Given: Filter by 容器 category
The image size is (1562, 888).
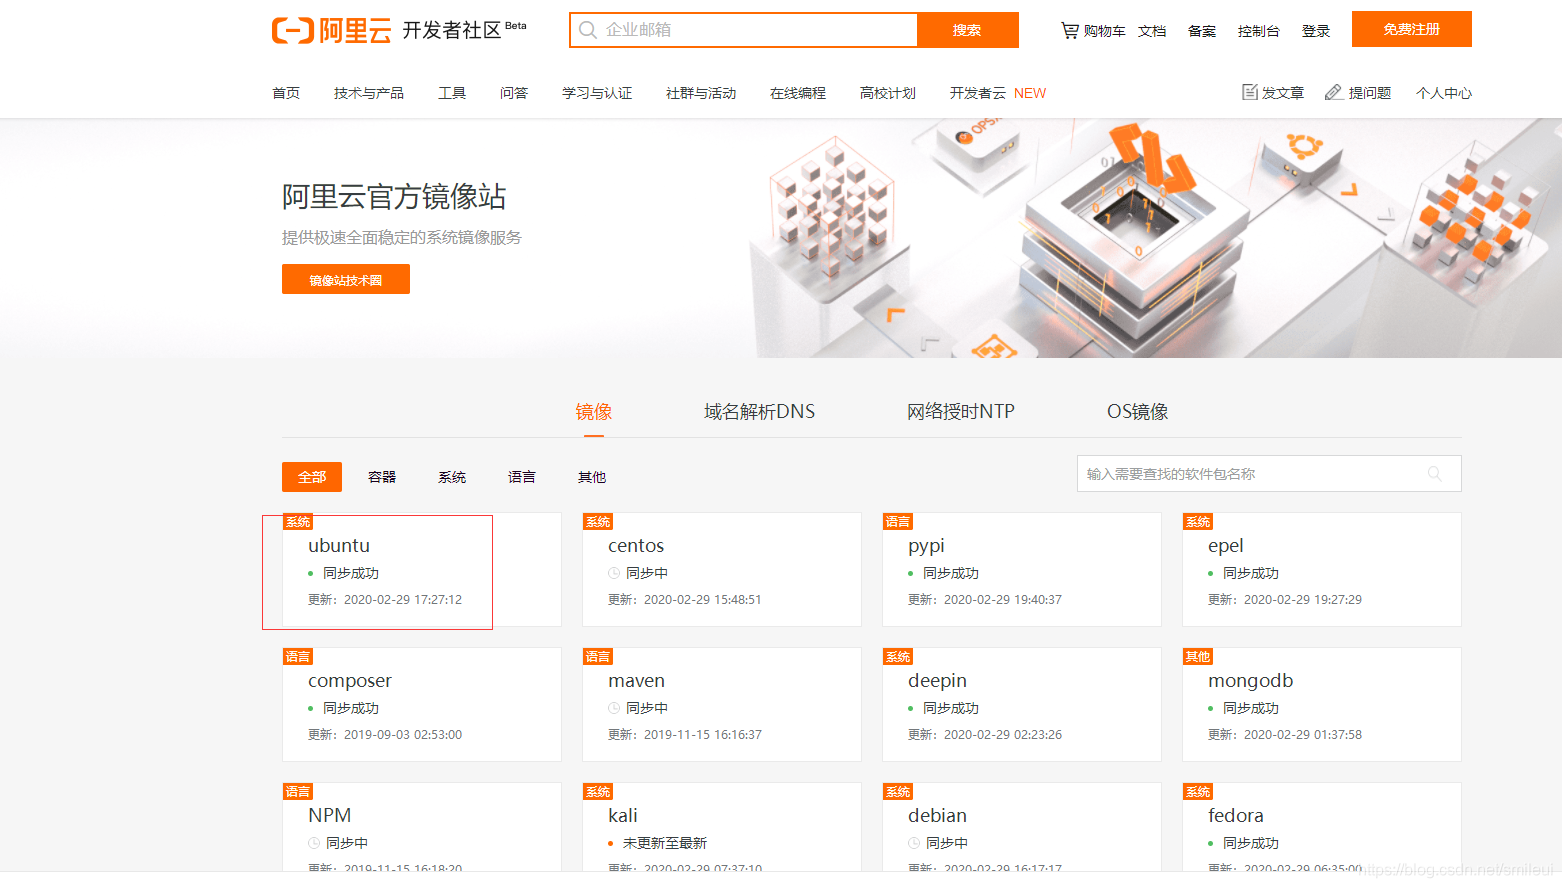Looking at the screenshot, I should coord(382,477).
